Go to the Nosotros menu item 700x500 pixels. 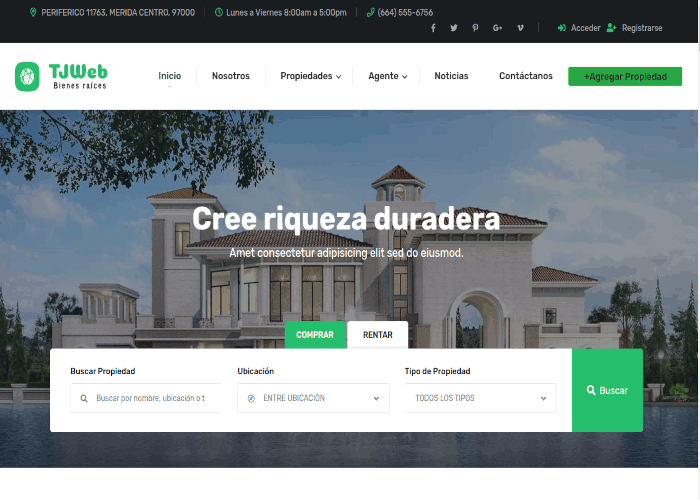coord(231,76)
